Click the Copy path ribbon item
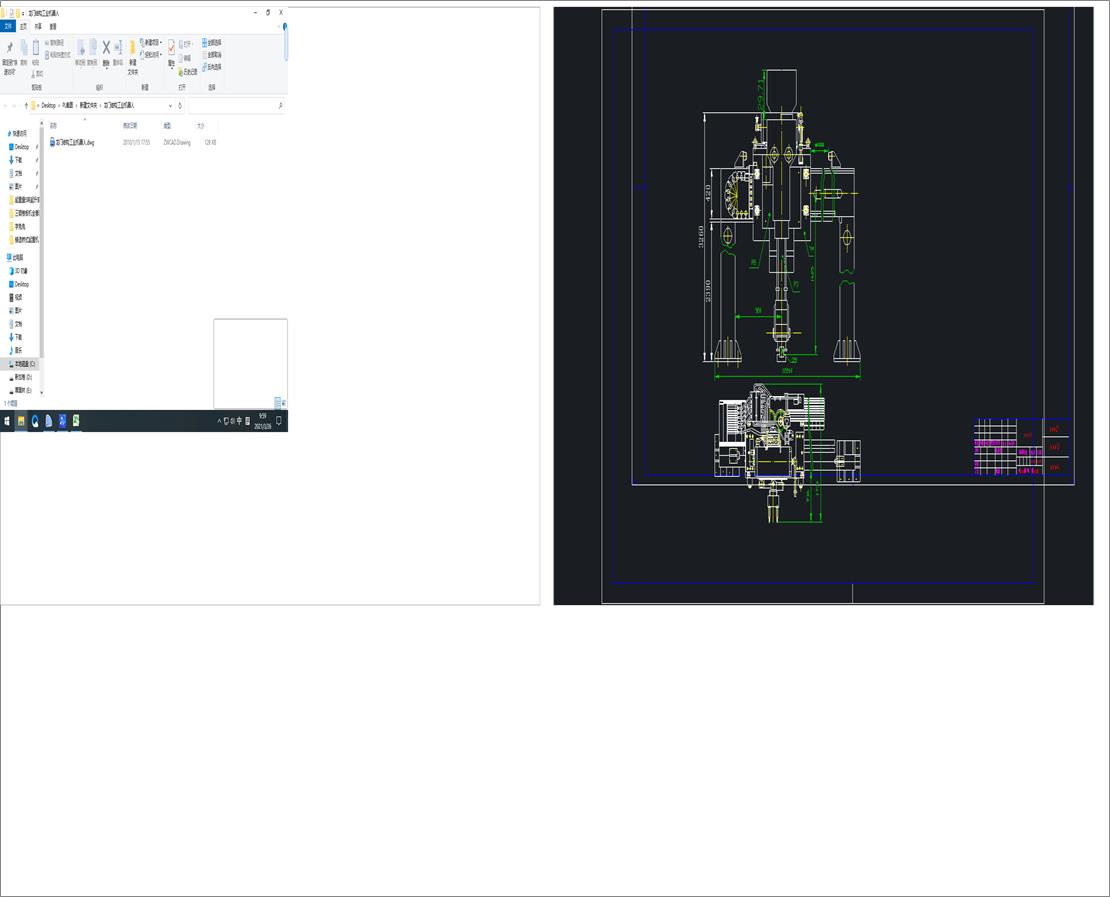The width and height of the screenshot is (1110, 897). (55, 43)
